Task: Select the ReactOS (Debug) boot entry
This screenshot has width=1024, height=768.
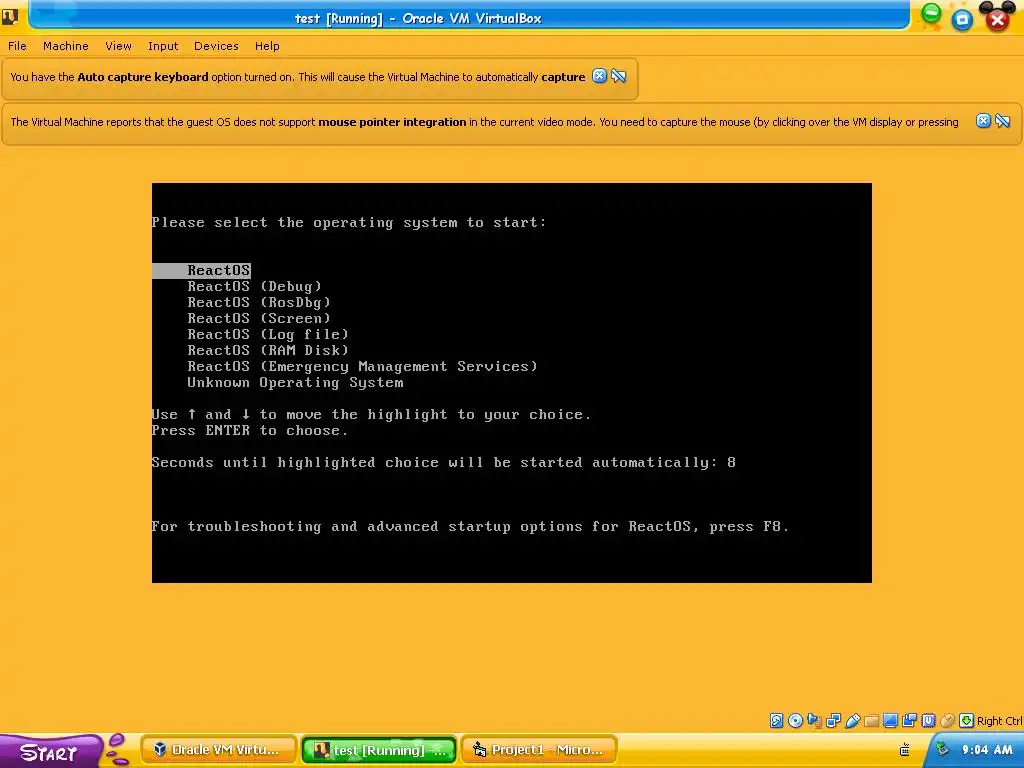Action: 254,286
